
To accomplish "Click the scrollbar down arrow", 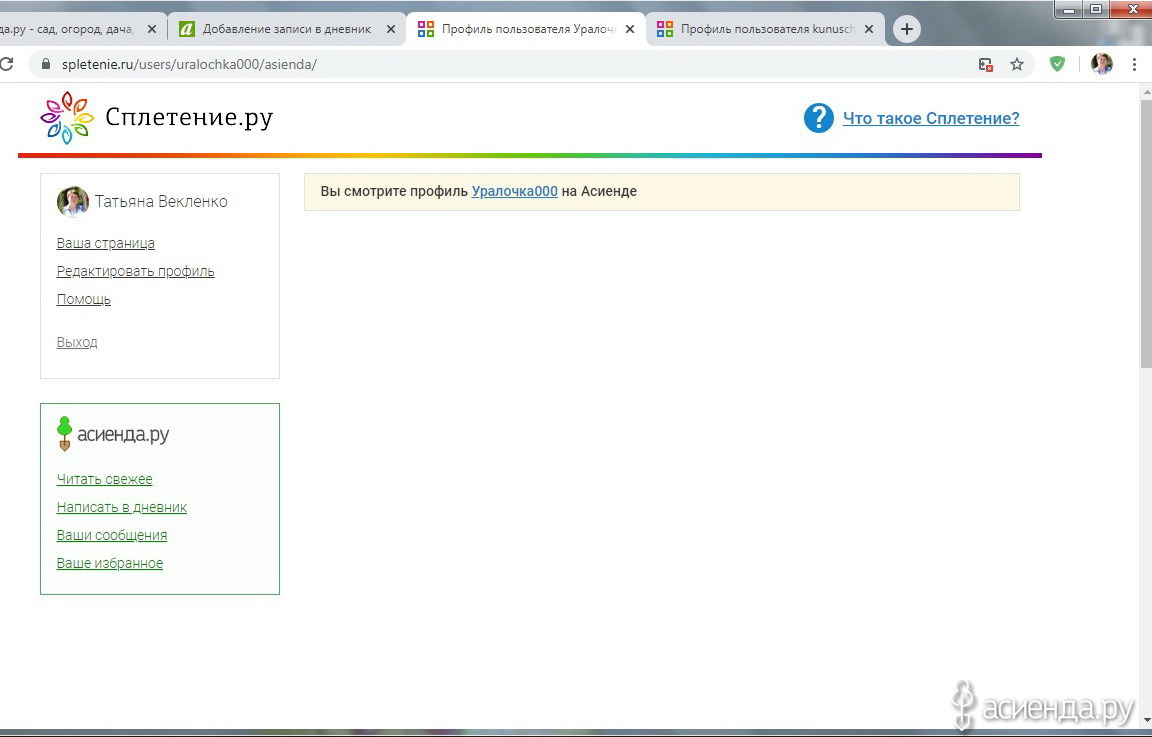I will [x=1146, y=720].
